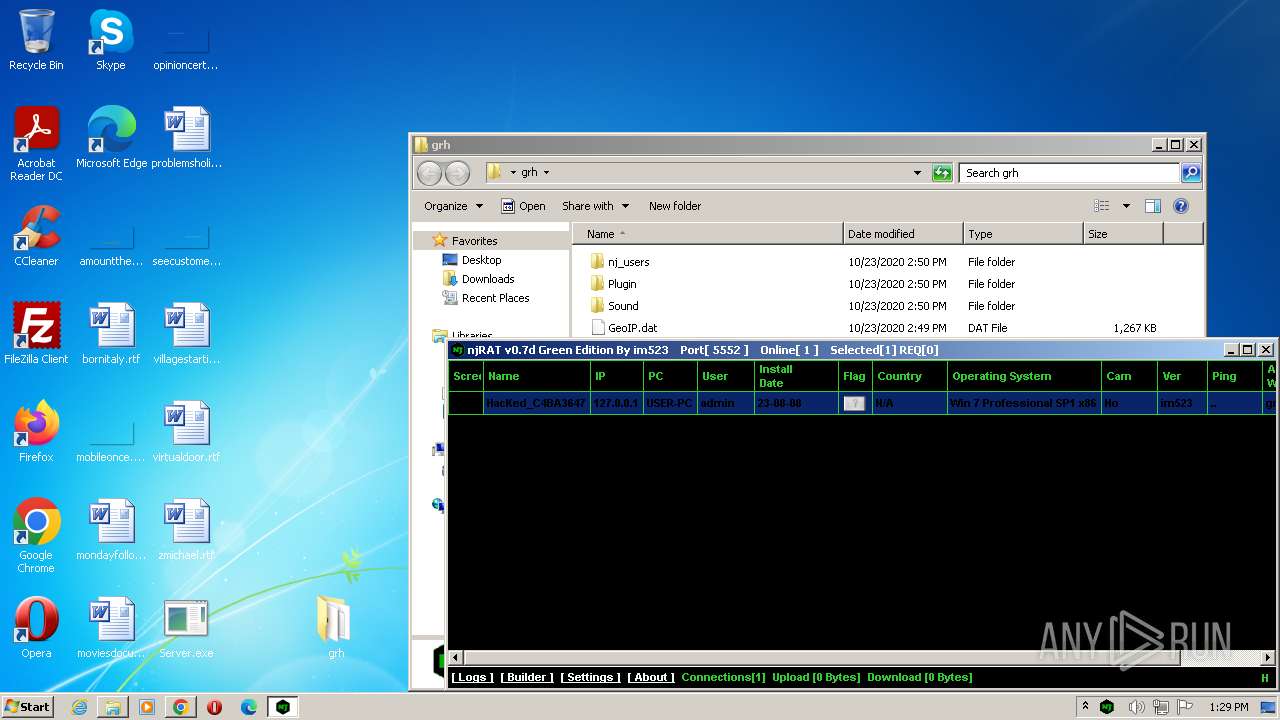Select the grh folder on desktop
The image size is (1280, 720).
pyautogui.click(x=335, y=628)
